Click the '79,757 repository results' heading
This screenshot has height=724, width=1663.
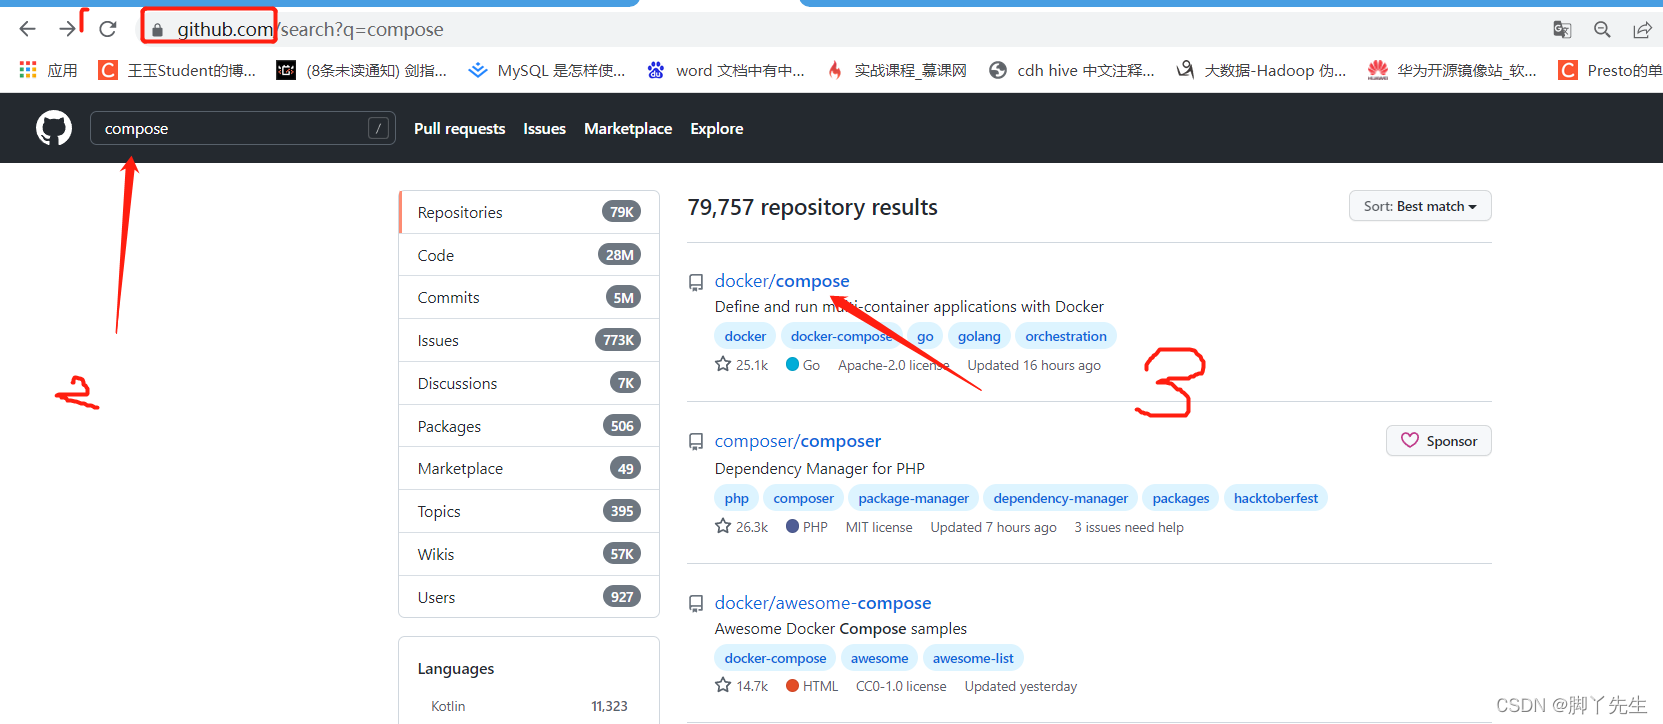pyautogui.click(x=812, y=207)
